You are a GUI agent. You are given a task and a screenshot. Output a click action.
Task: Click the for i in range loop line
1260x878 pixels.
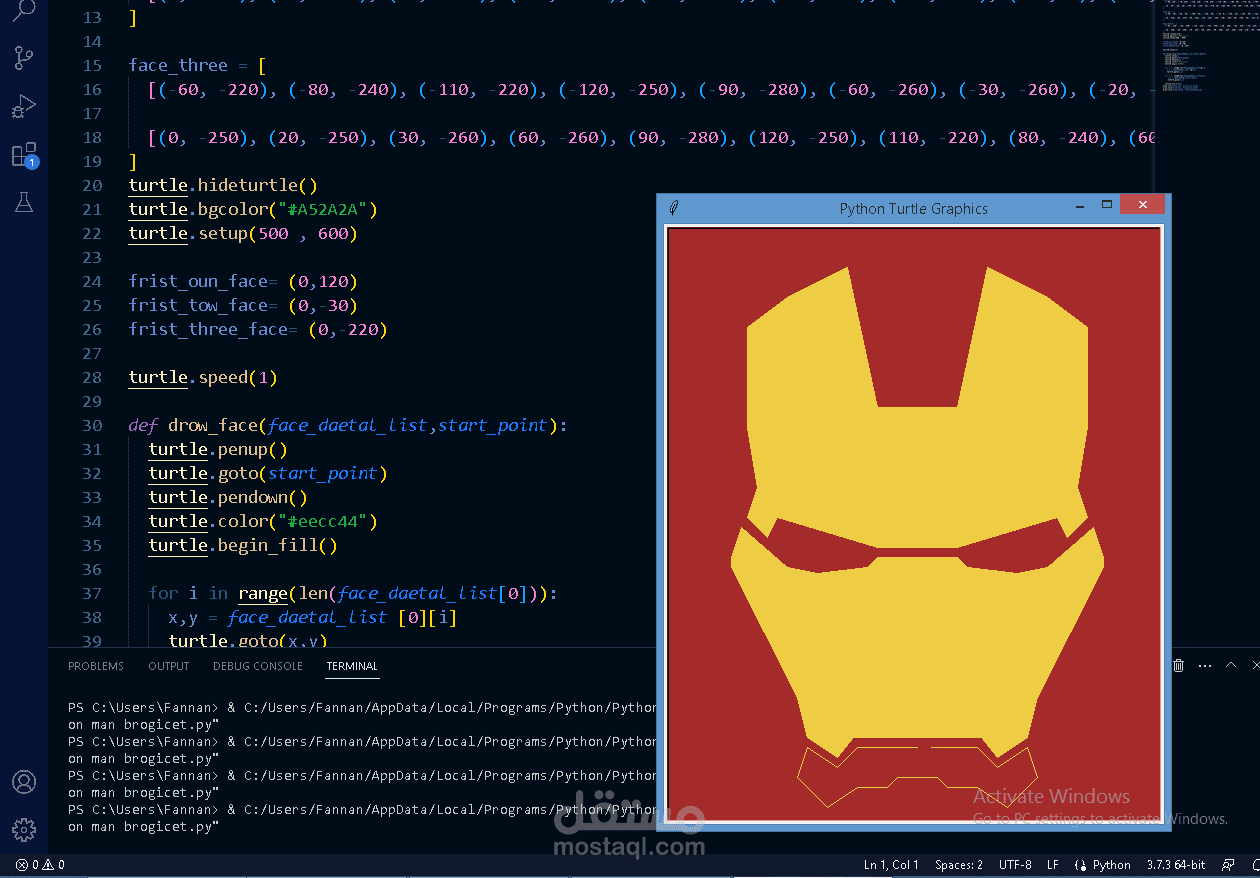pyautogui.click(x=353, y=593)
